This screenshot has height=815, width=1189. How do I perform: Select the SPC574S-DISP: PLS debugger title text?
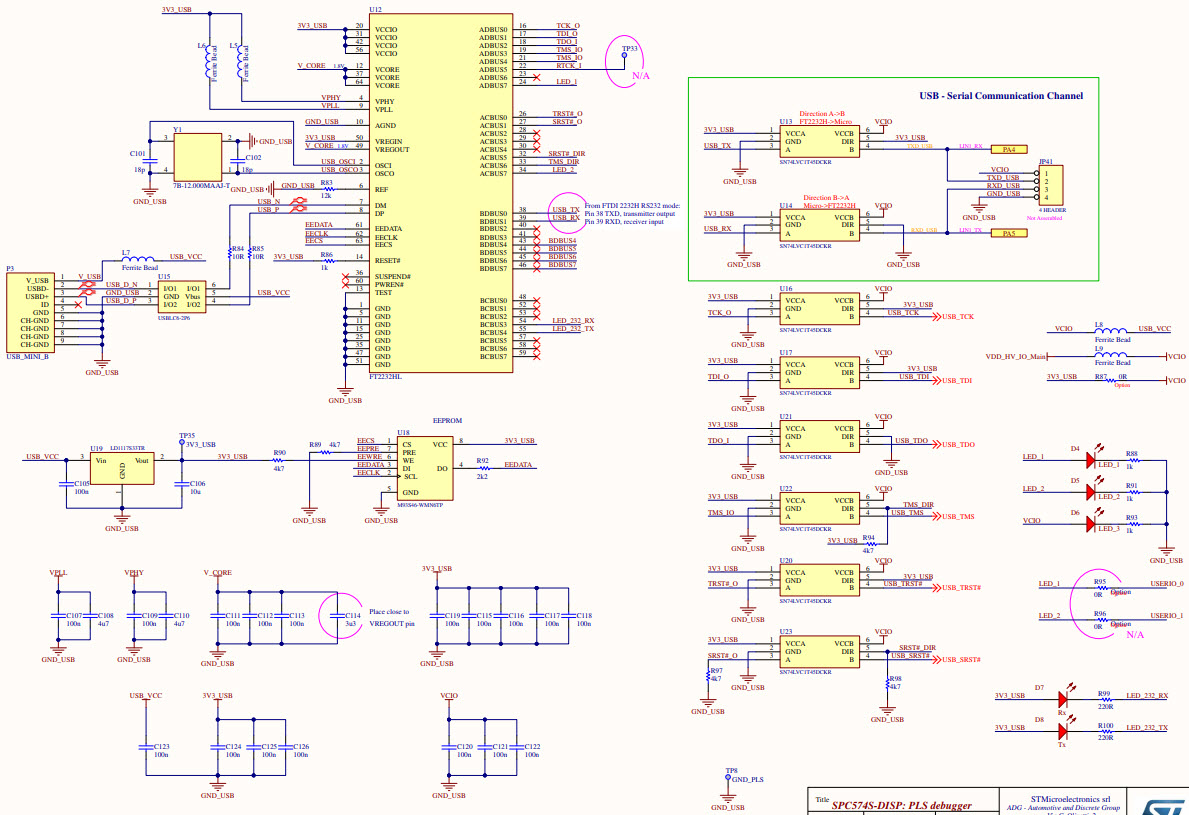coord(901,803)
